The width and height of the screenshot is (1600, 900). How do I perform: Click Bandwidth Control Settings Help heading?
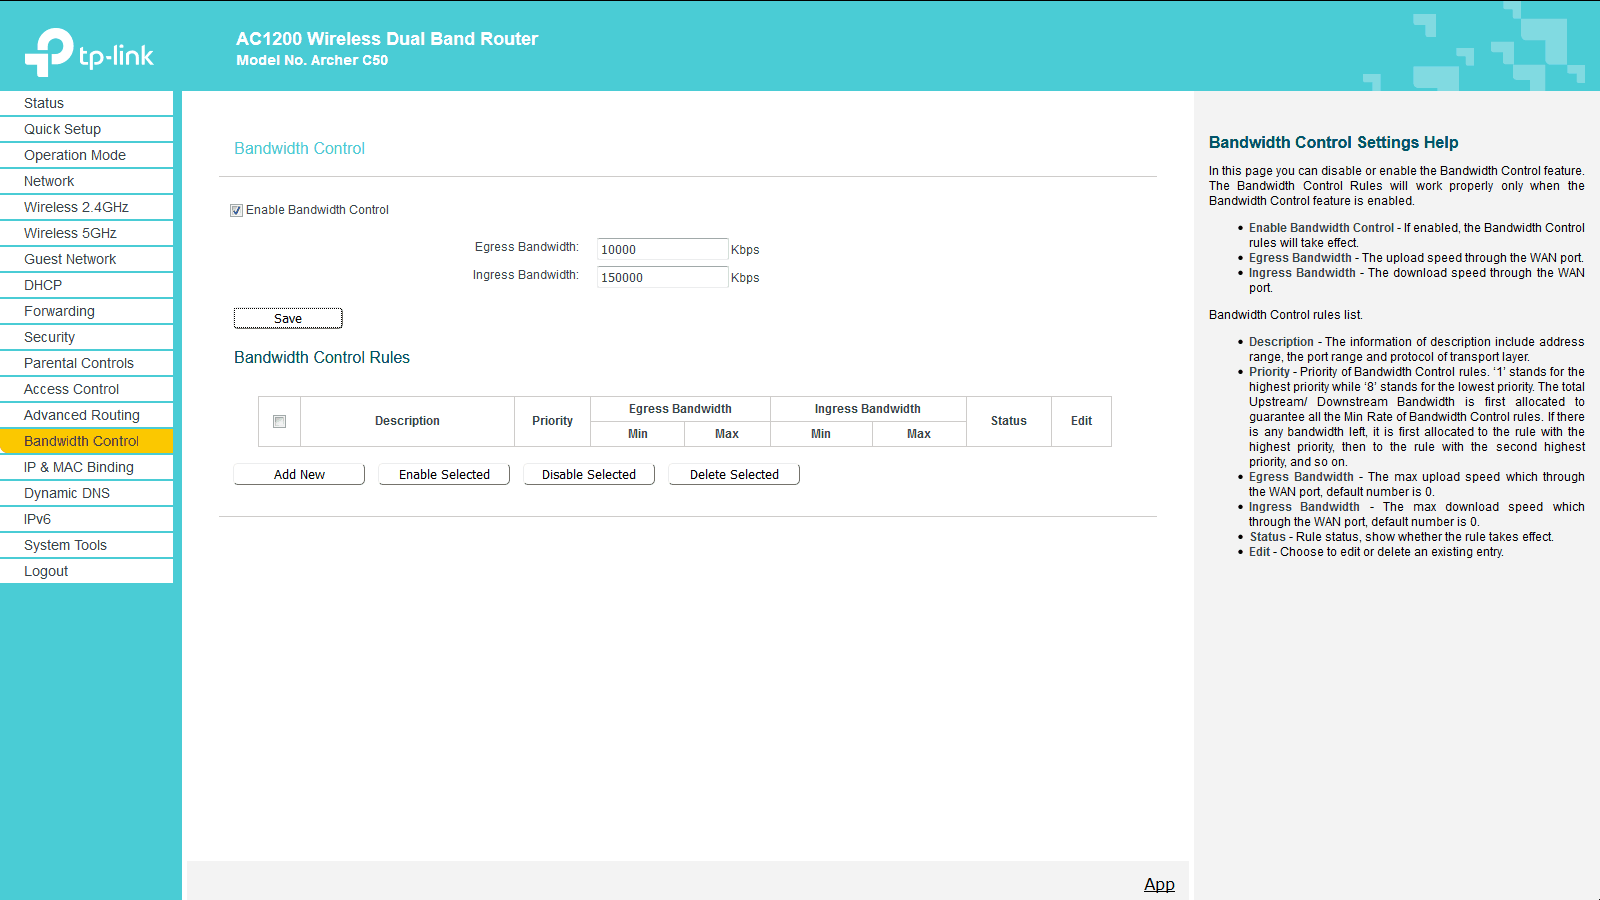[x=1333, y=142]
